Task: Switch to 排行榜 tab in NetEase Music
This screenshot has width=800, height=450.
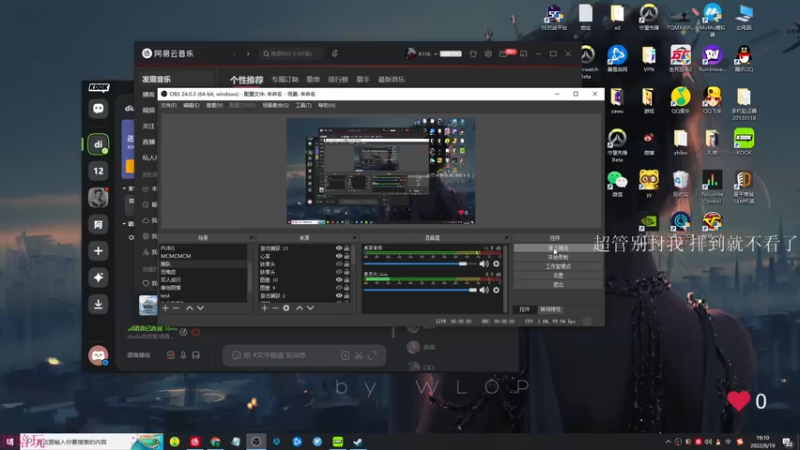Action: tap(338, 80)
